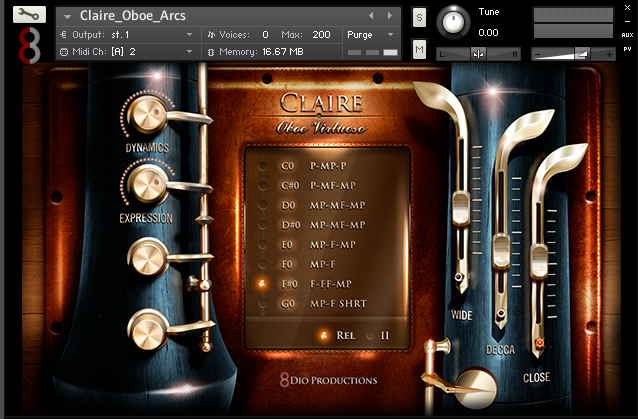Toggle the PV performance view button
638x419 pixels.
pyautogui.click(x=627, y=49)
